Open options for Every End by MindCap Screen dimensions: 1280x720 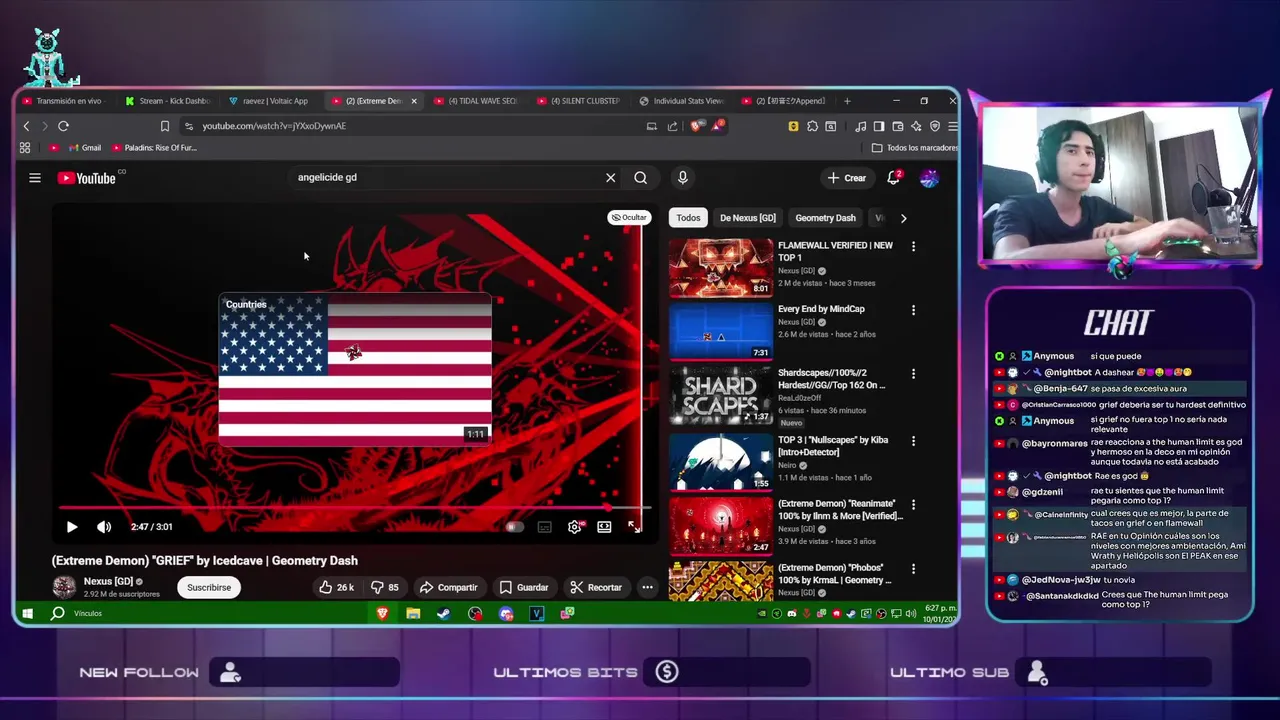913,310
